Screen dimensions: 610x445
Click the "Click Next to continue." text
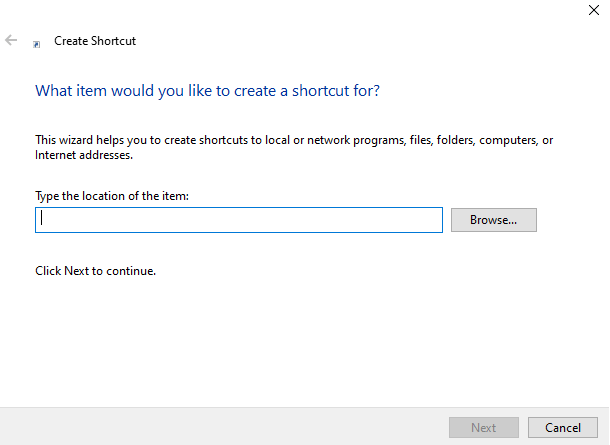tap(96, 271)
